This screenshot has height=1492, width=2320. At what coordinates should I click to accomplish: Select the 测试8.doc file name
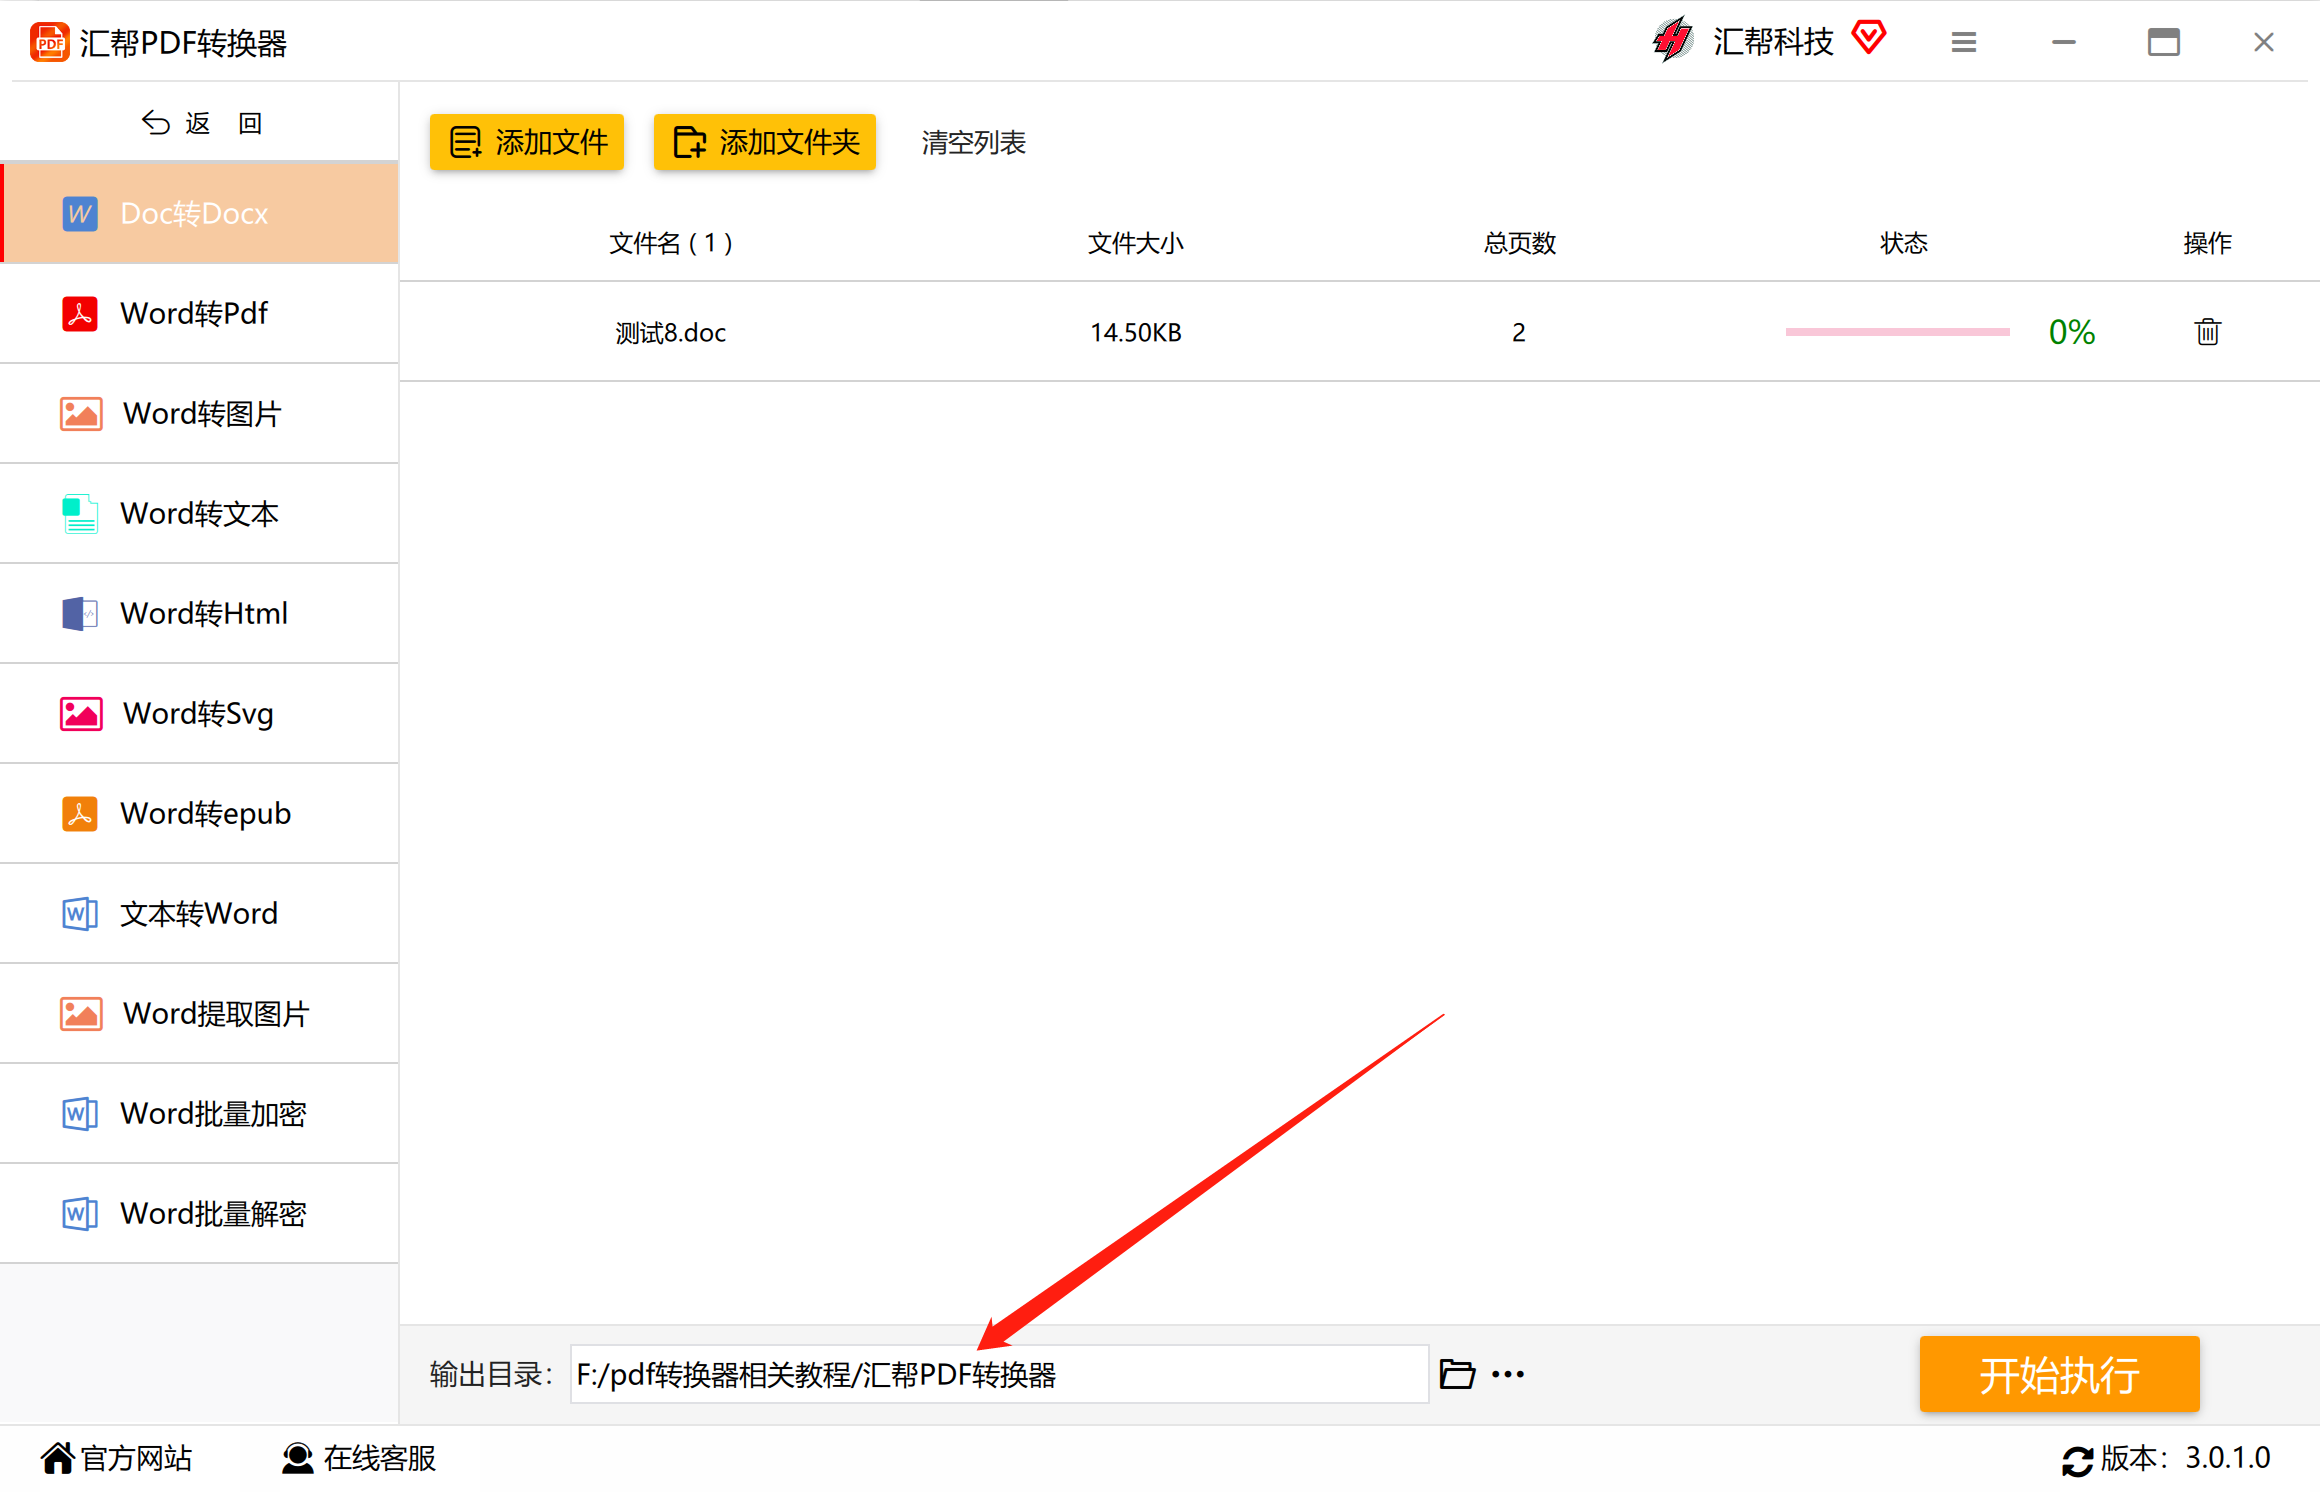670,332
